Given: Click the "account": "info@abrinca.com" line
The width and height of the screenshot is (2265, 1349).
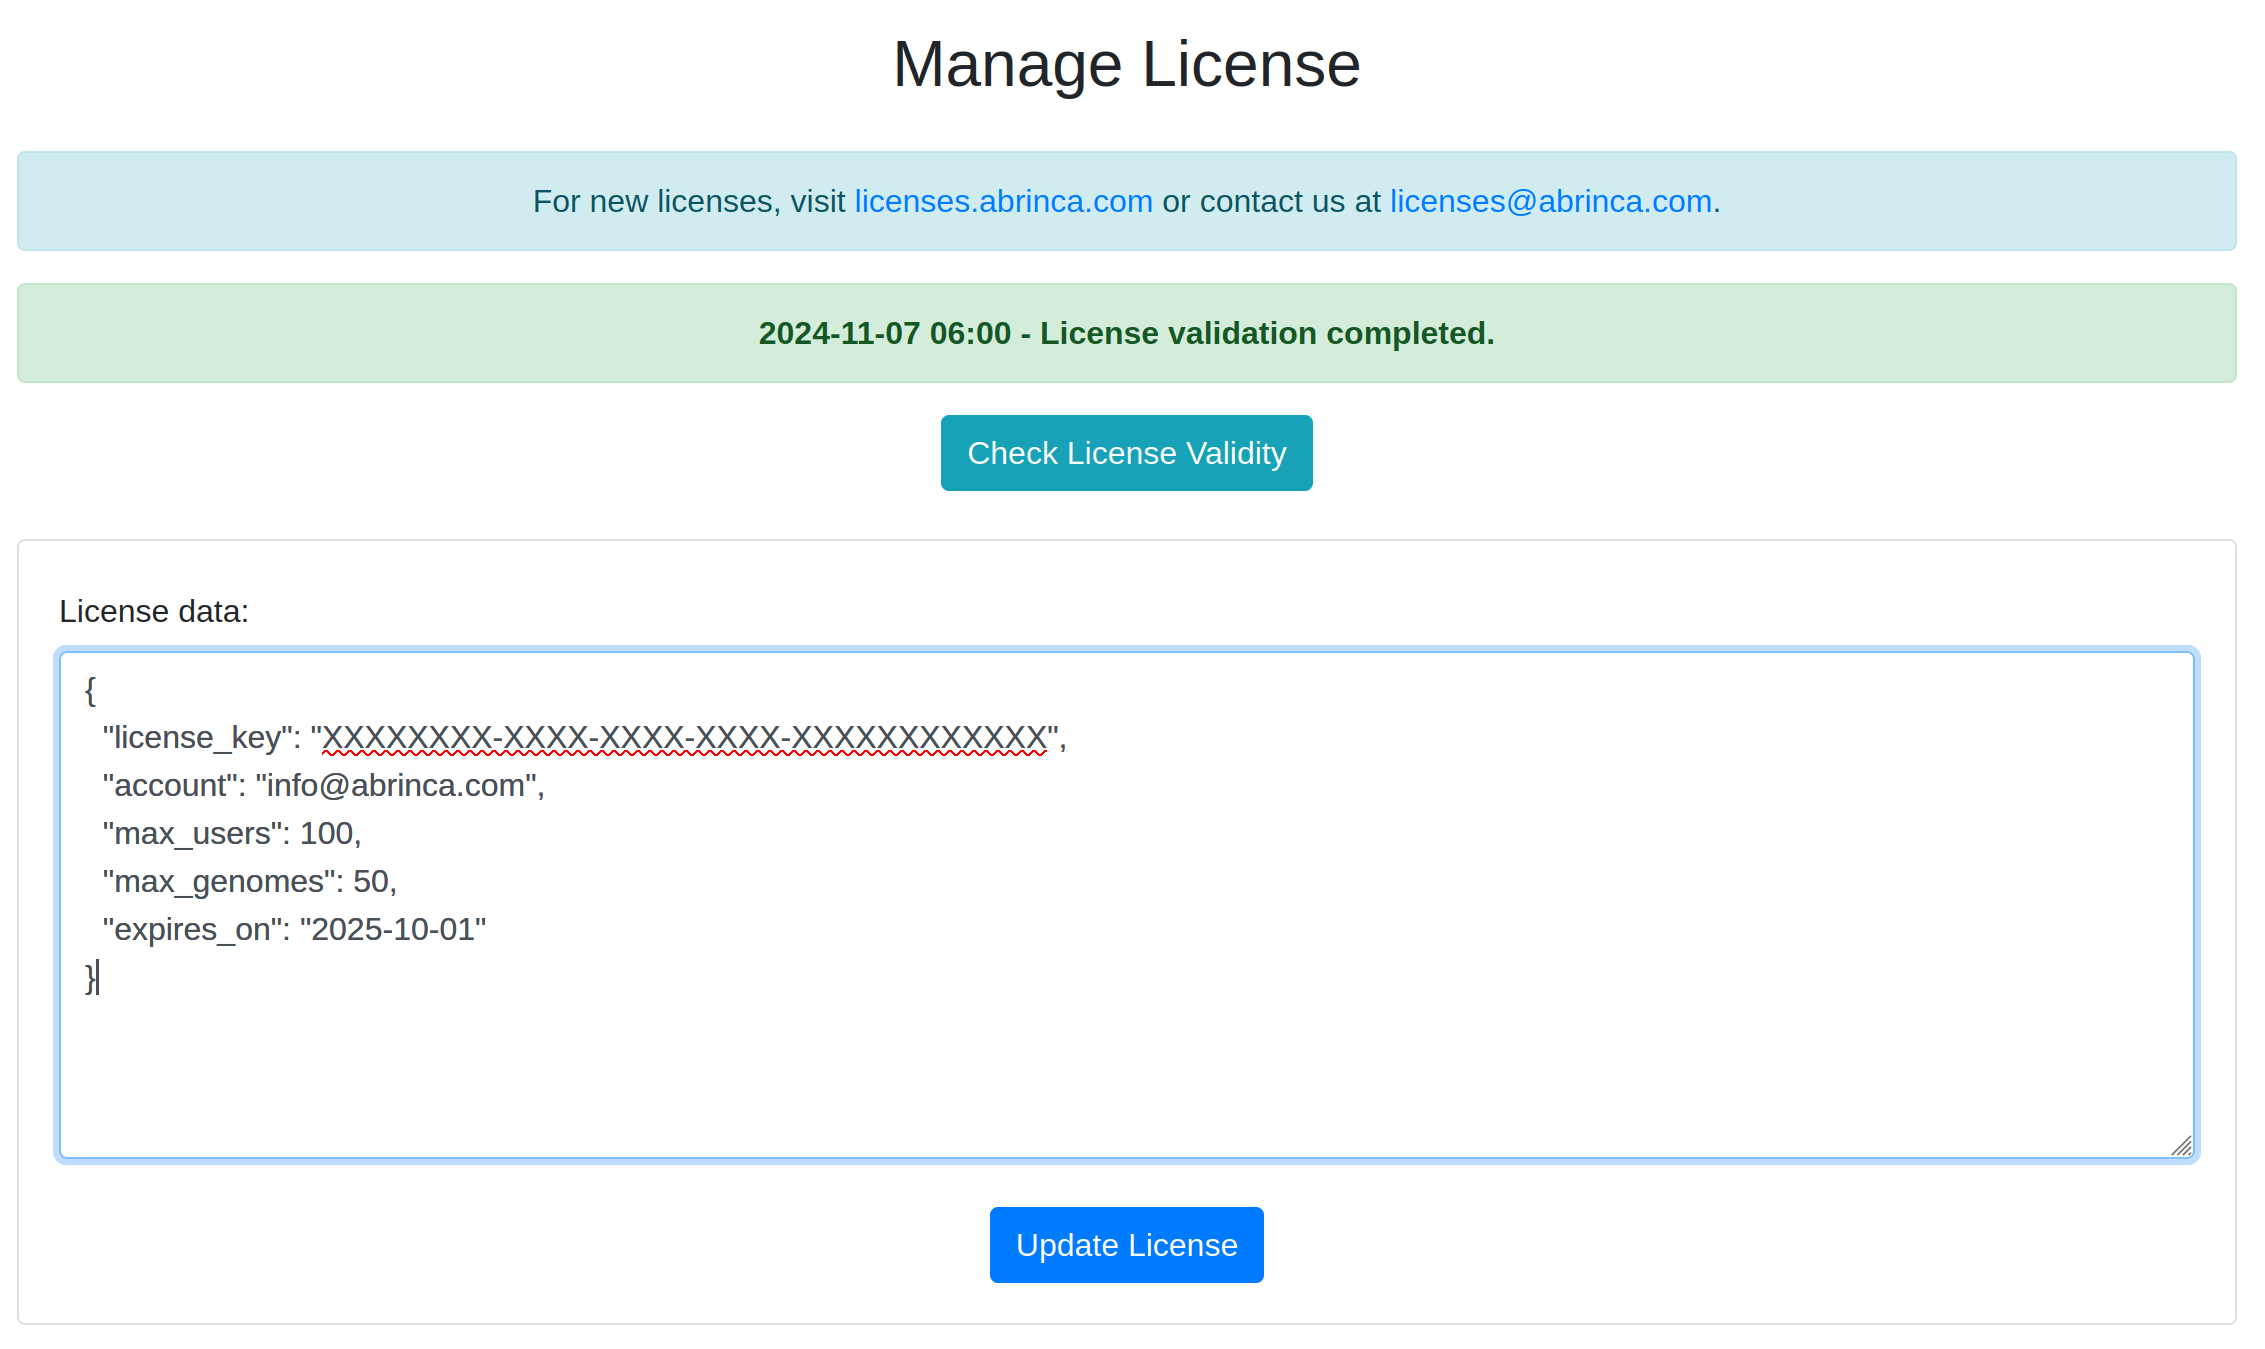Looking at the screenshot, I should tap(323, 786).
